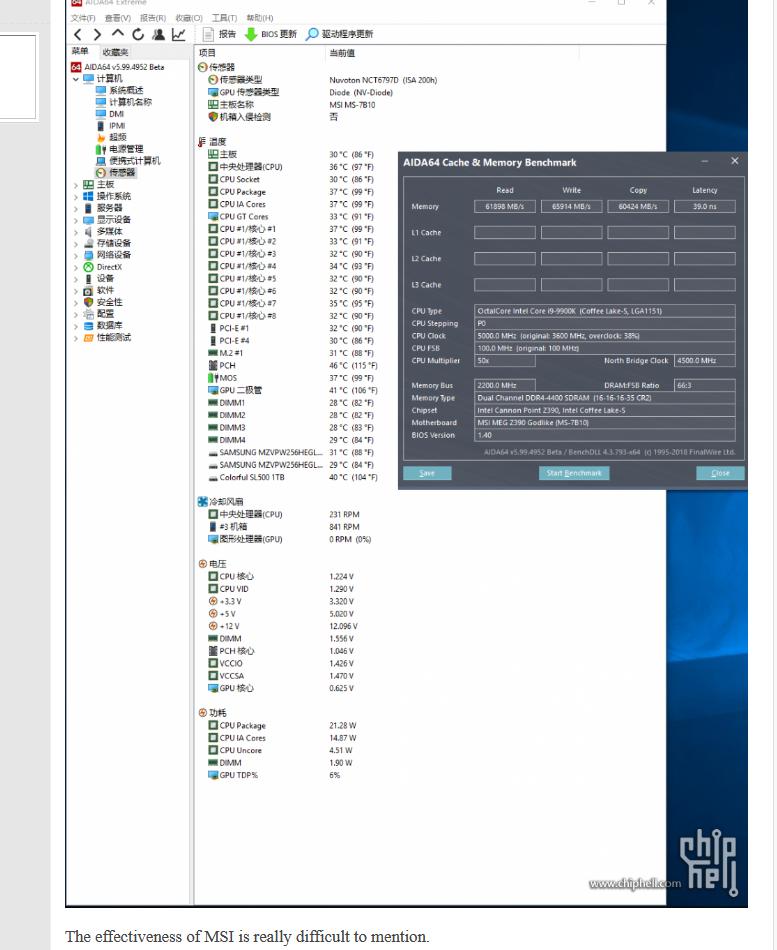Click the 配置 configuration icon in tree
The width and height of the screenshot is (777, 950).
pos(88,314)
